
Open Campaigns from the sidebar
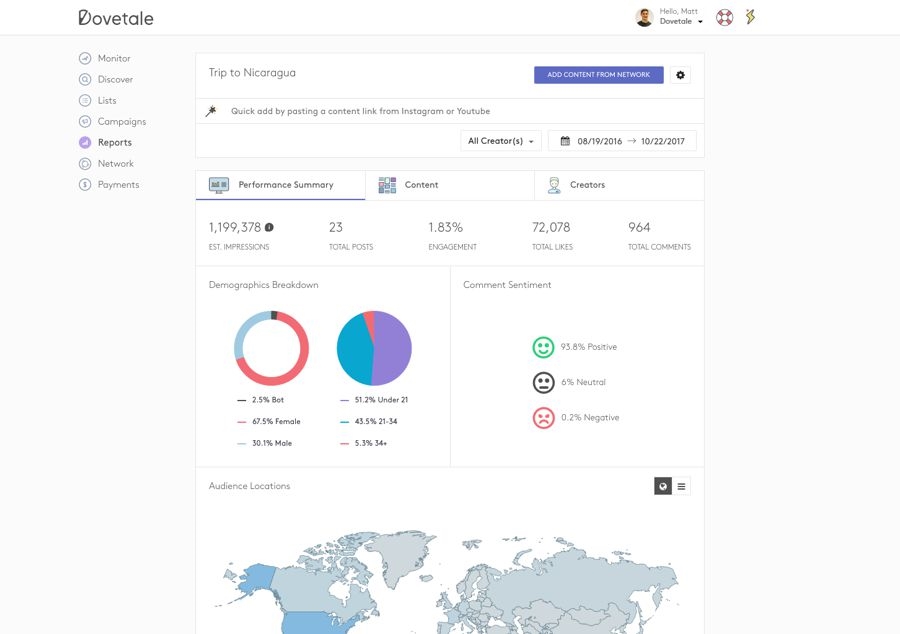85,120
